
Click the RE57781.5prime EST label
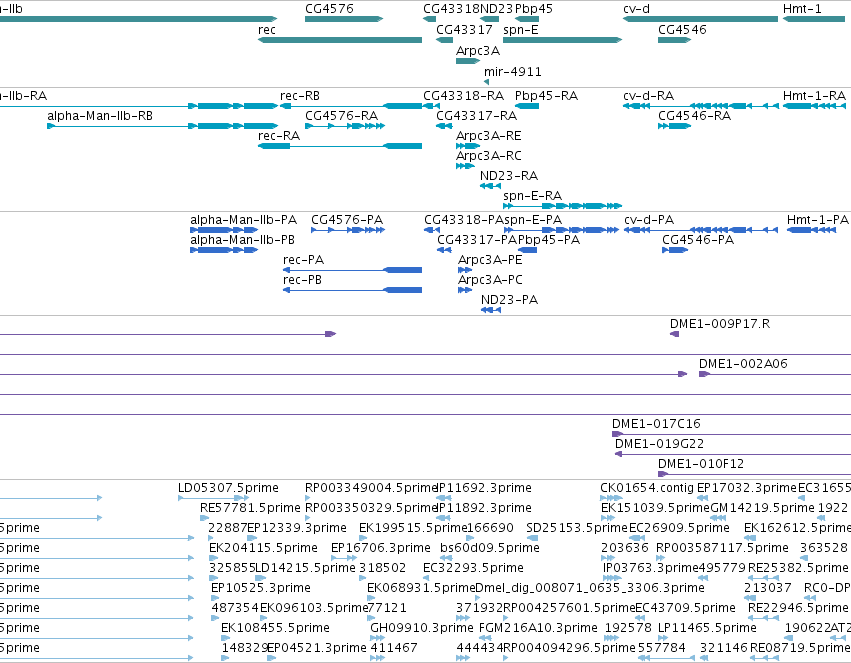tap(250, 508)
